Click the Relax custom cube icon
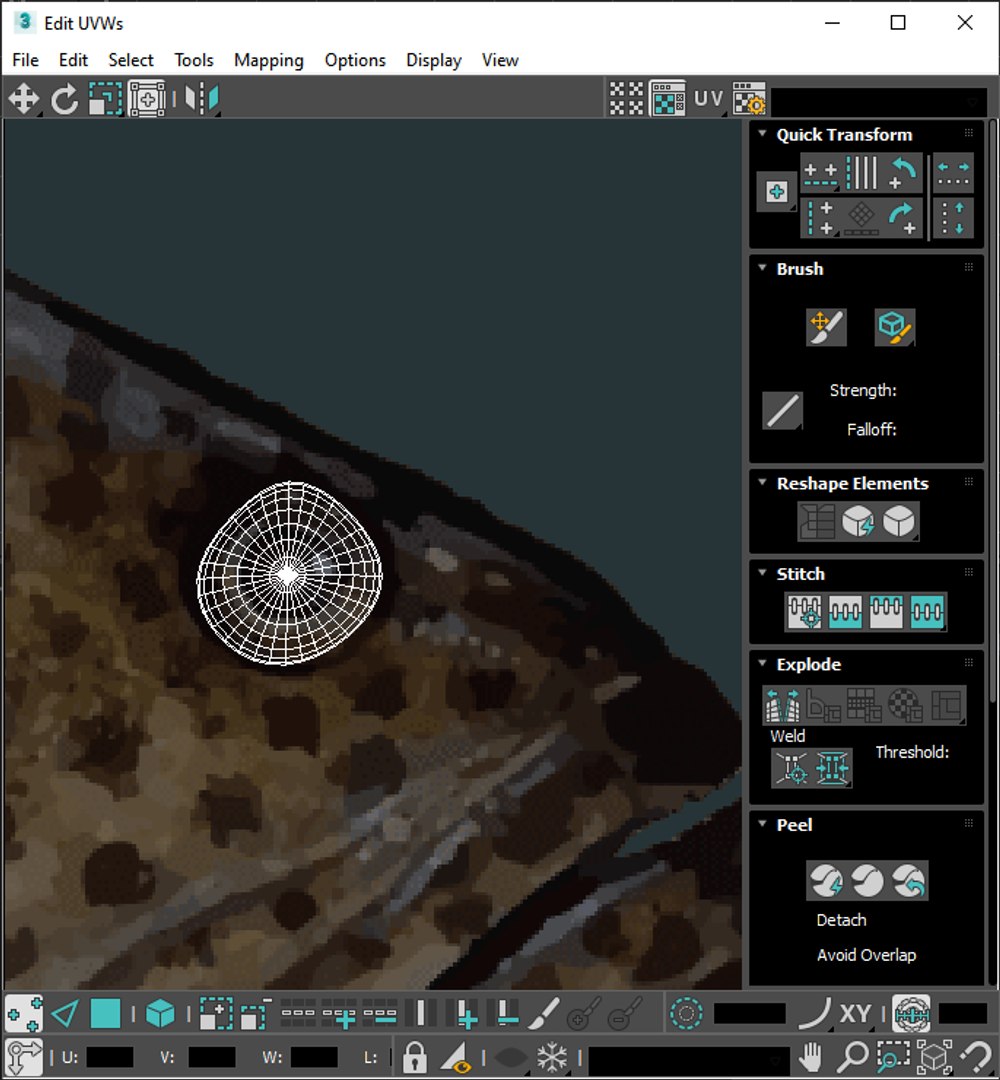 899,521
